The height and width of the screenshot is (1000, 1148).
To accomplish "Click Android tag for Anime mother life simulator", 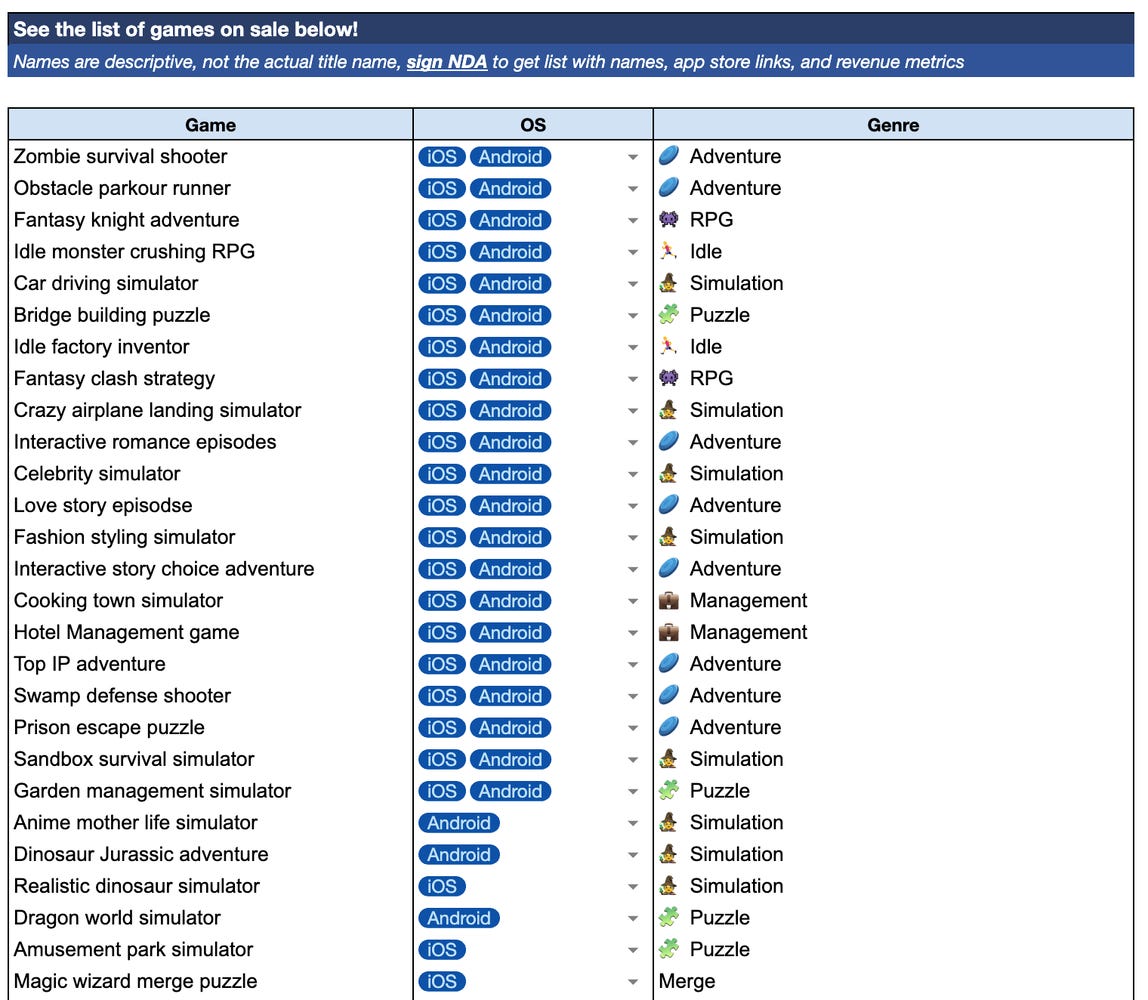I will (x=459, y=823).
